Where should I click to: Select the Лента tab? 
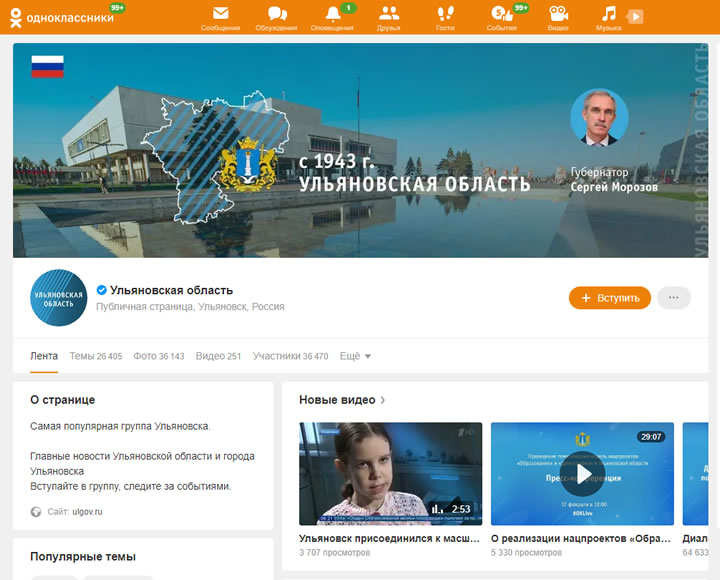coord(44,356)
